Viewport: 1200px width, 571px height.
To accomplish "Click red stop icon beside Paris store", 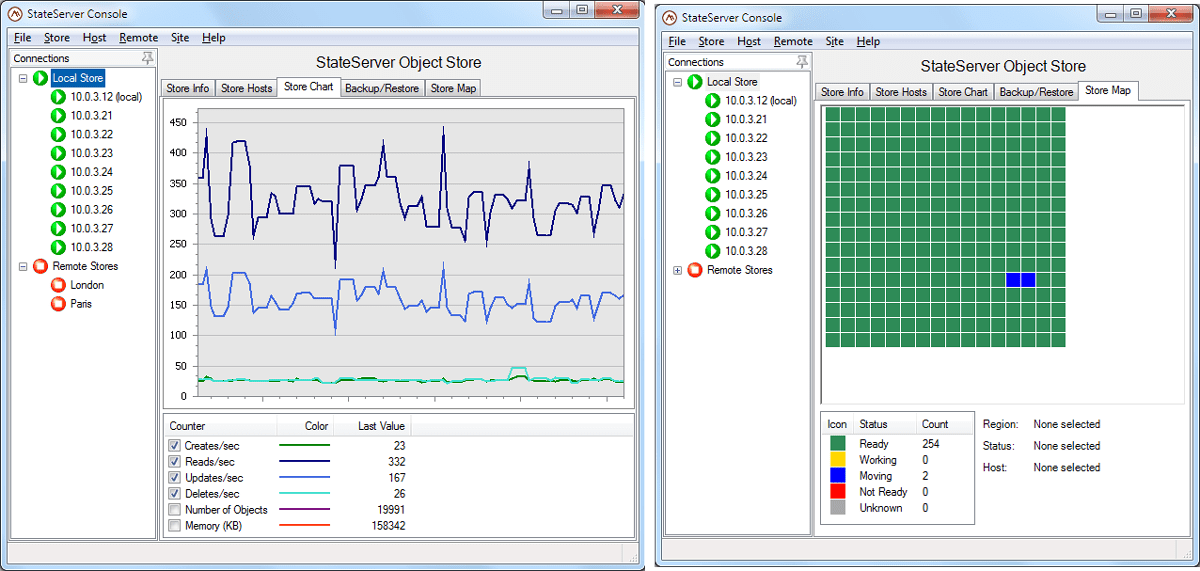I will coord(59,304).
